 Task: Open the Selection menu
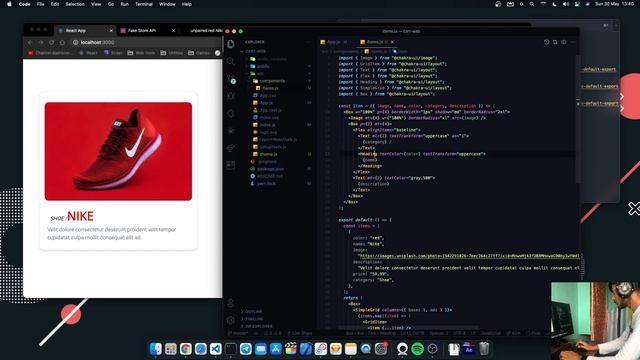coord(75,4)
